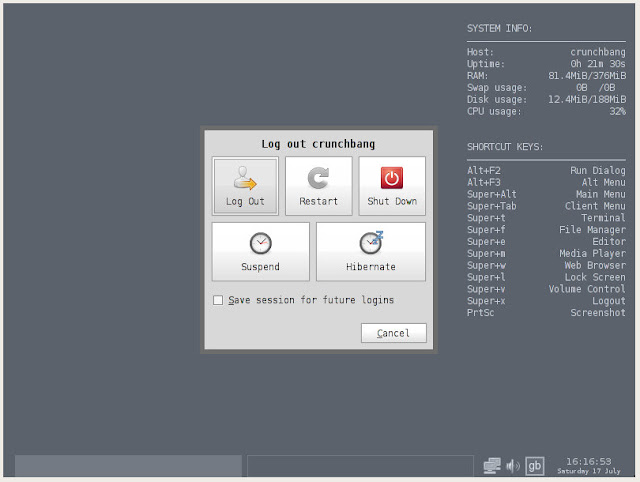Open the gb keyboard layout indicator
Image resolution: width=640 pixels, height=482 pixels.
[x=534, y=466]
